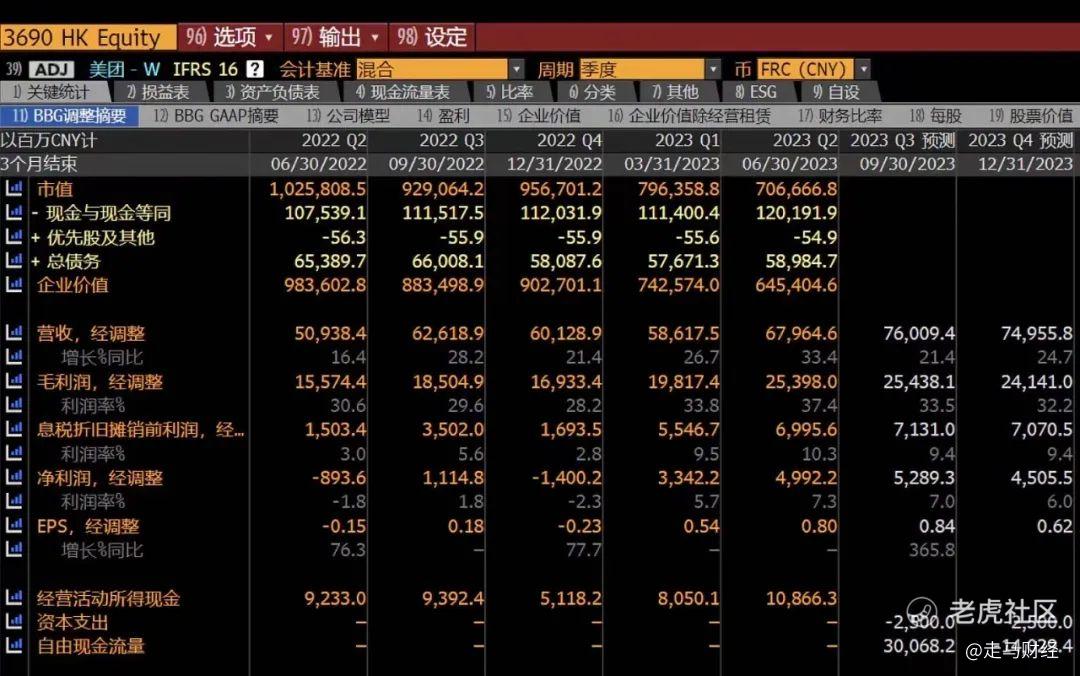
Task: Switch to the 自设 tab
Action: coord(836,92)
